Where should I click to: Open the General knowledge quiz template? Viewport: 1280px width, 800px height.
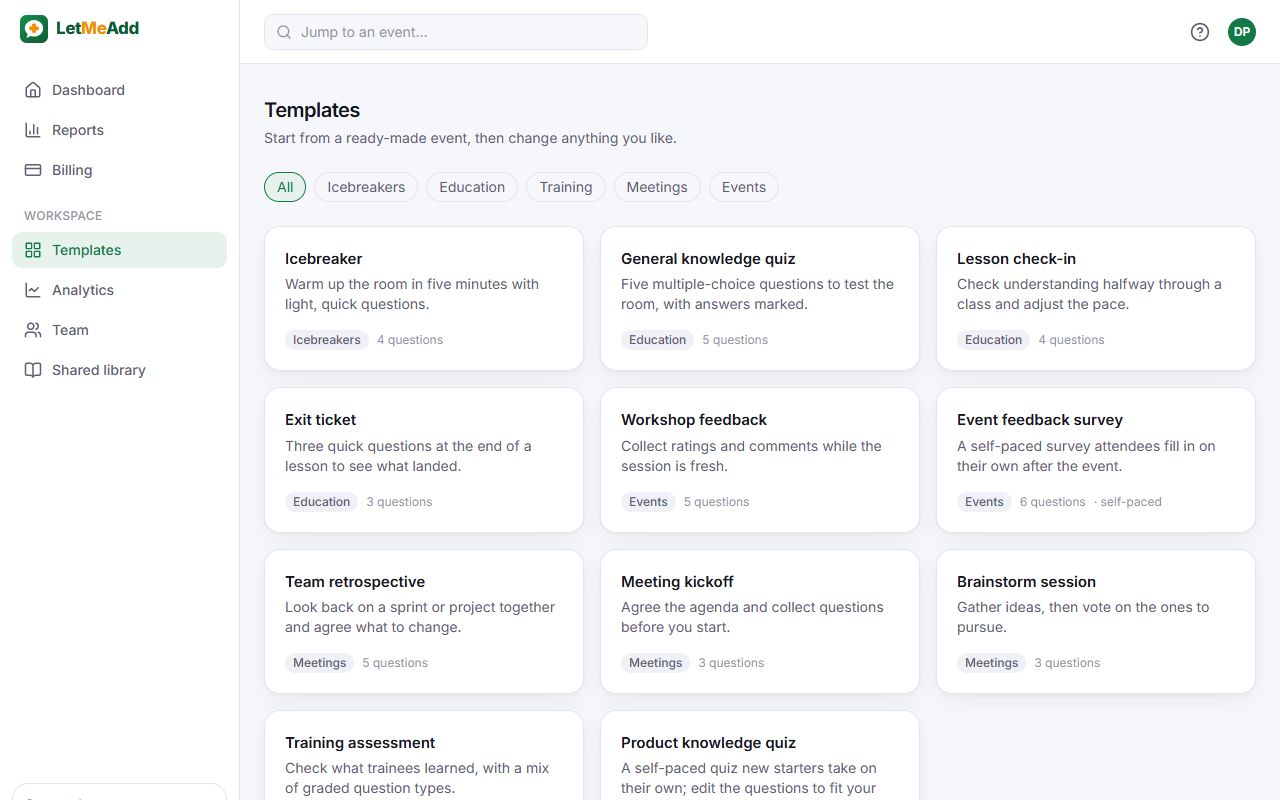(x=760, y=299)
